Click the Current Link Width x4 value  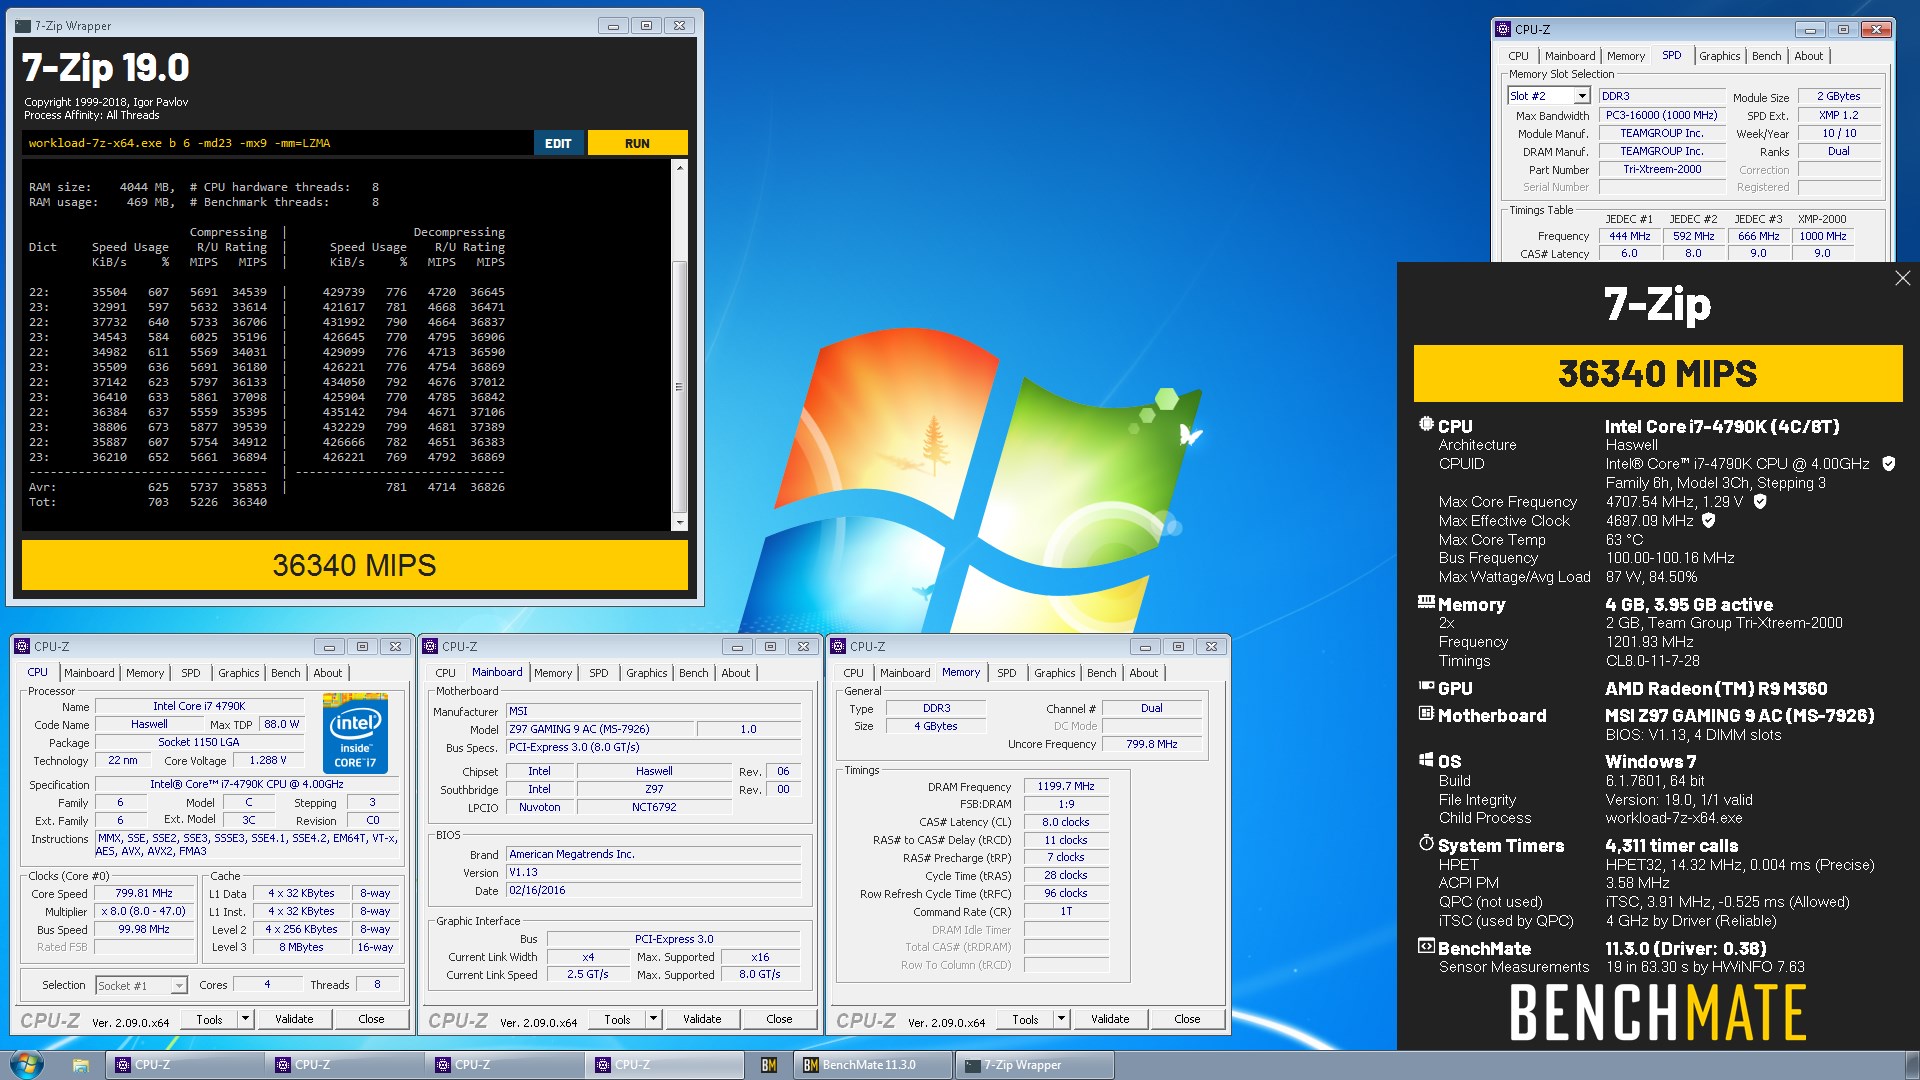[588, 957]
